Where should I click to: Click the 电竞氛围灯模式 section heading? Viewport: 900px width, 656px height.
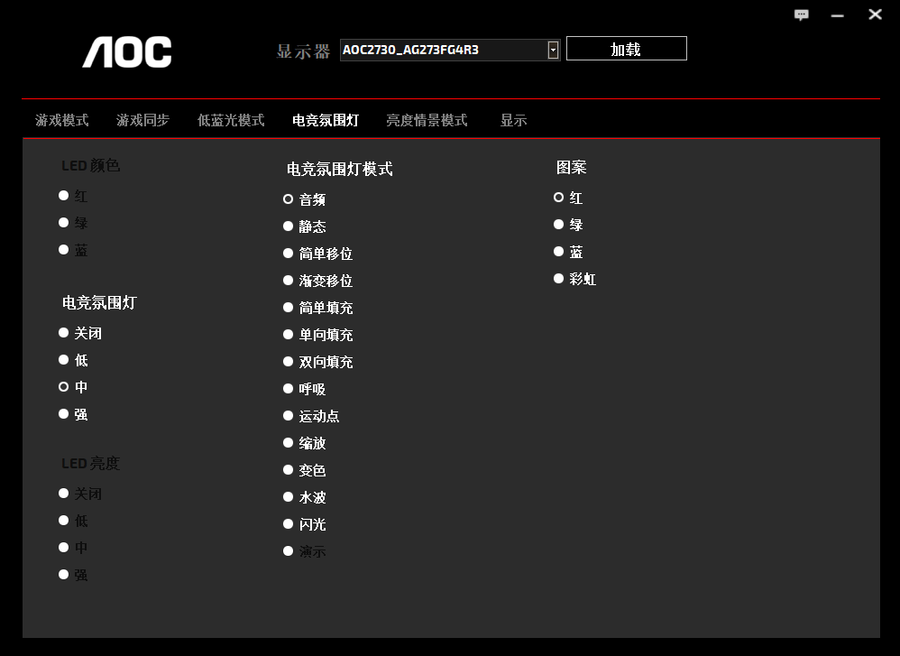tap(340, 169)
